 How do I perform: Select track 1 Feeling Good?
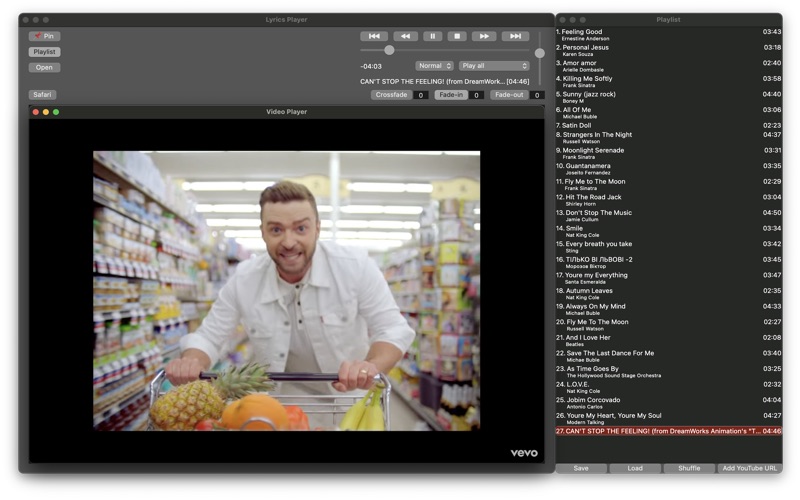click(x=668, y=35)
